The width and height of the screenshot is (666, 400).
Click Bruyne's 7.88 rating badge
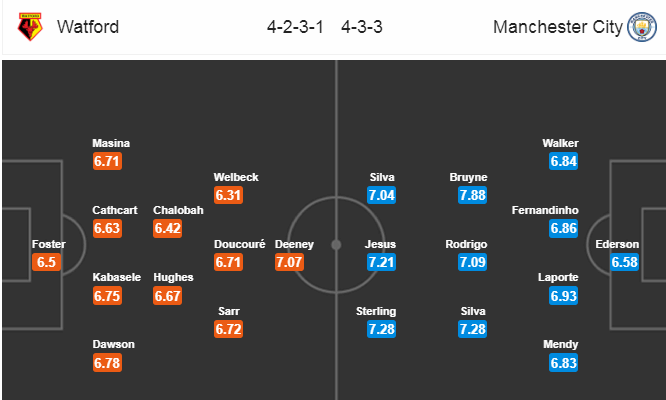point(472,195)
